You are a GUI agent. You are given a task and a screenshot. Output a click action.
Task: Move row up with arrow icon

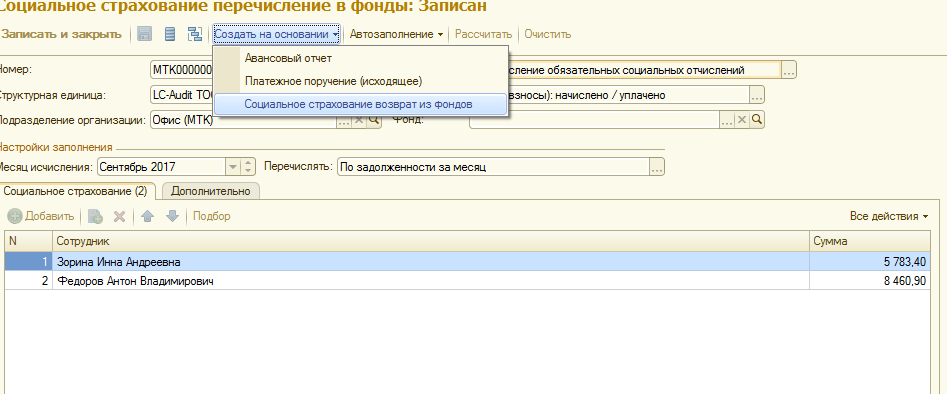pos(147,216)
